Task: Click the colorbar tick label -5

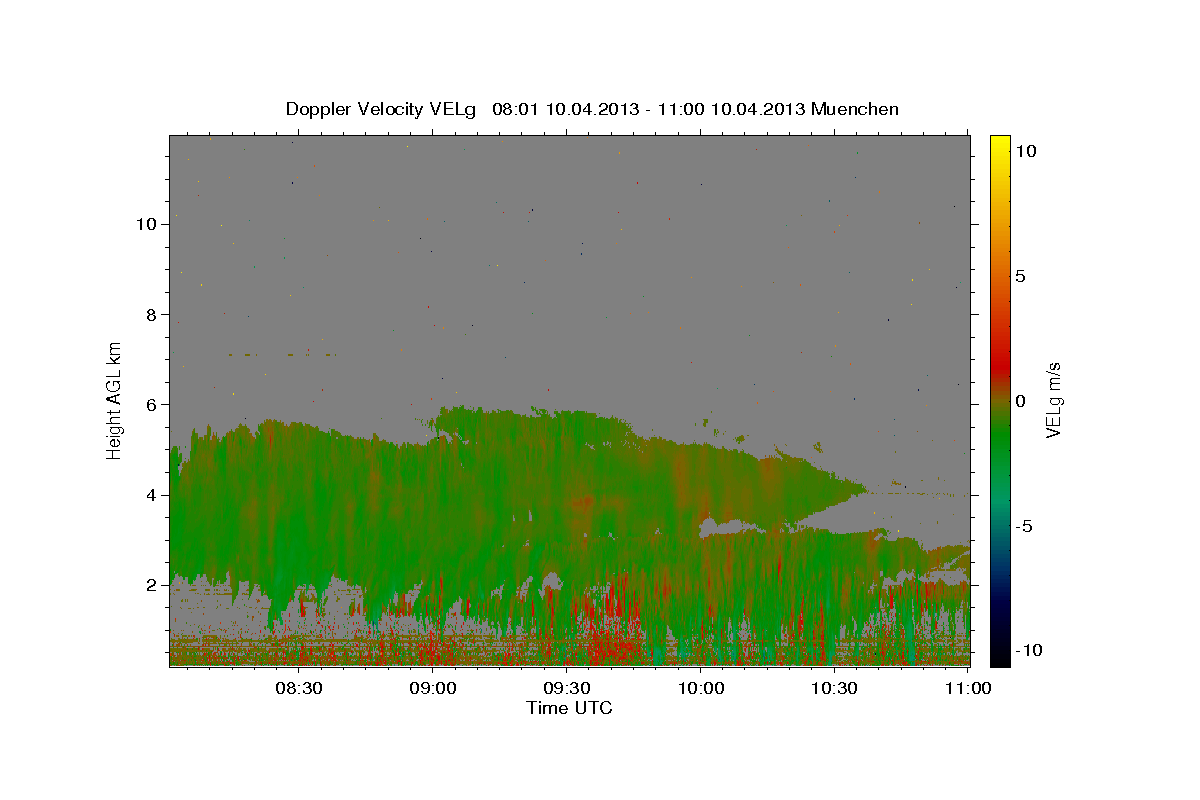Action: [x=1023, y=526]
